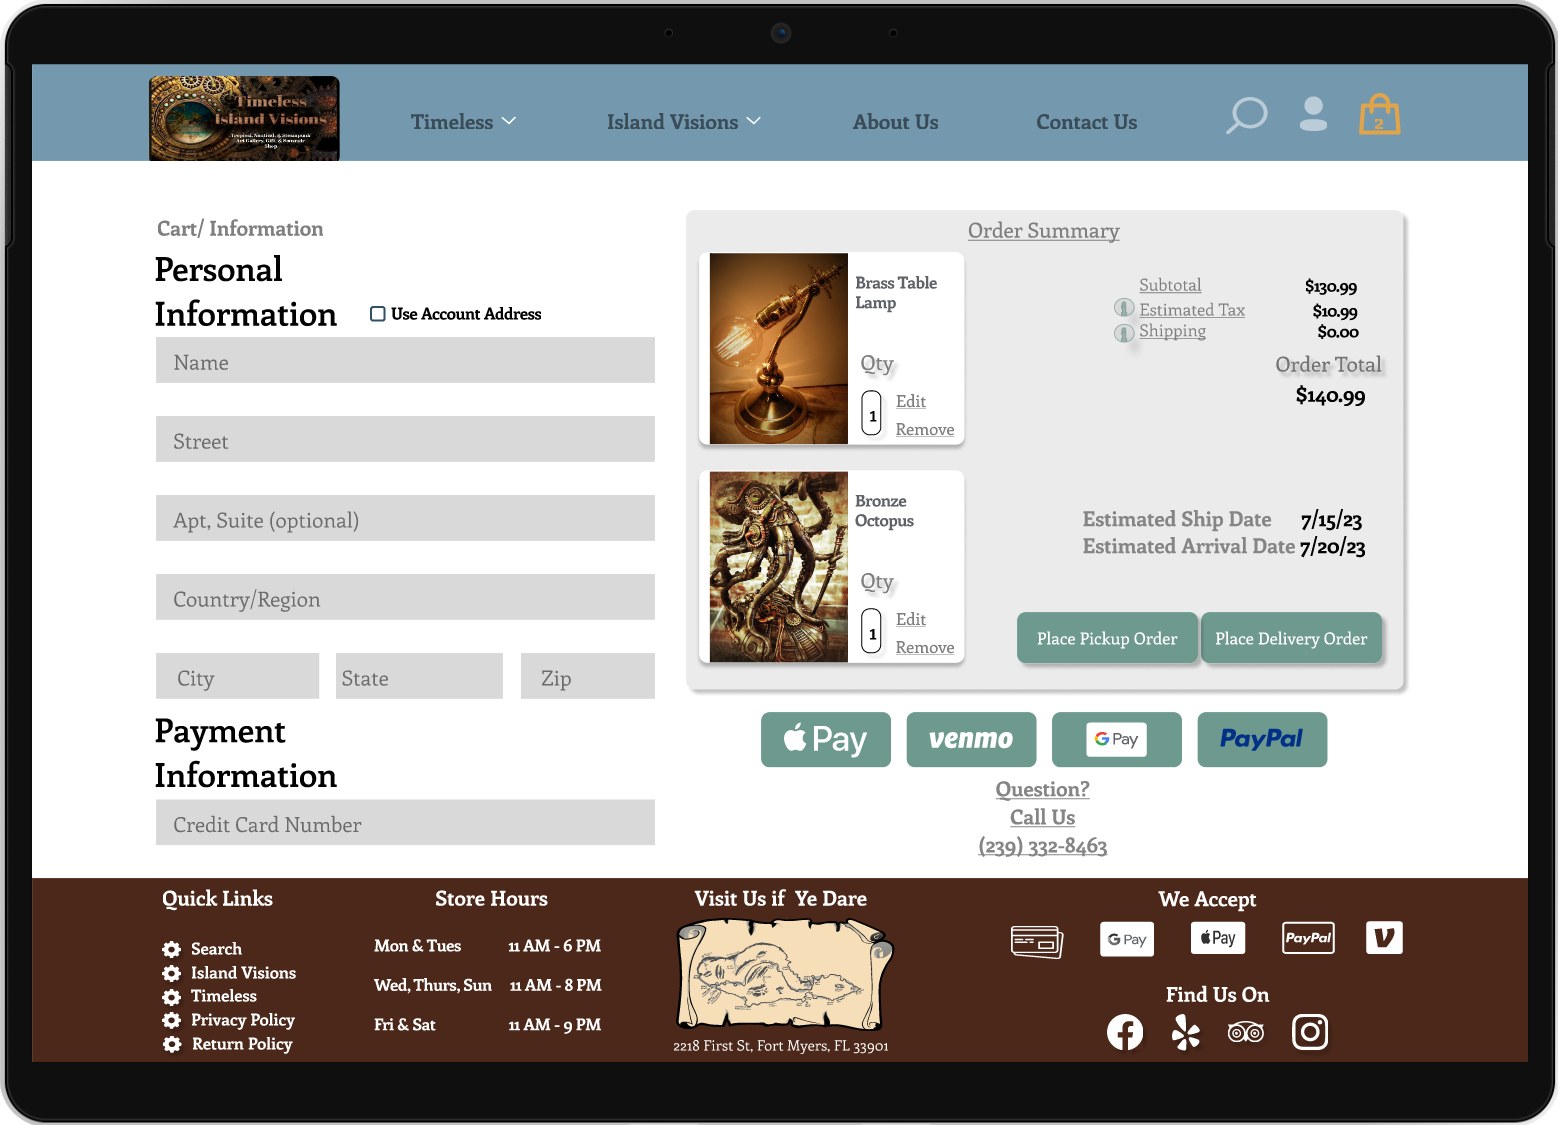Remove the Bronze Octopus from cart

tap(925, 647)
